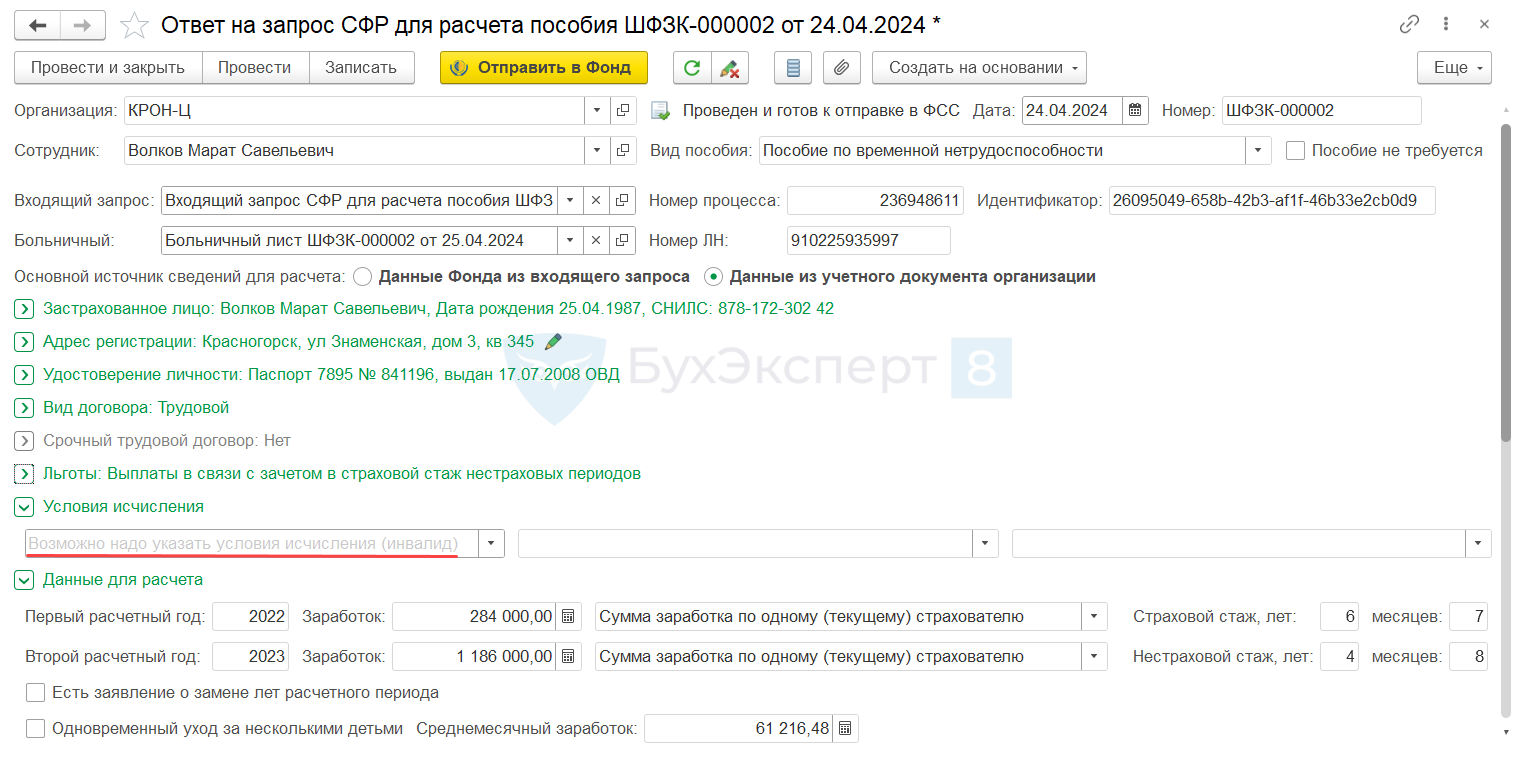The width and height of the screenshot is (1514, 760).
Task: Click the vertical scrollbar thumb
Action: click(1506, 282)
